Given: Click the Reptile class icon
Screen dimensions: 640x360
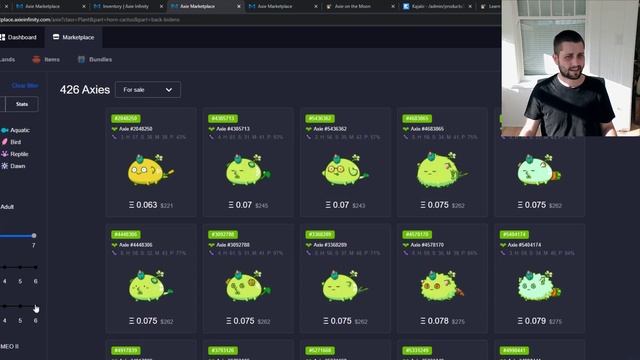Looking at the screenshot, I should 4,154.
